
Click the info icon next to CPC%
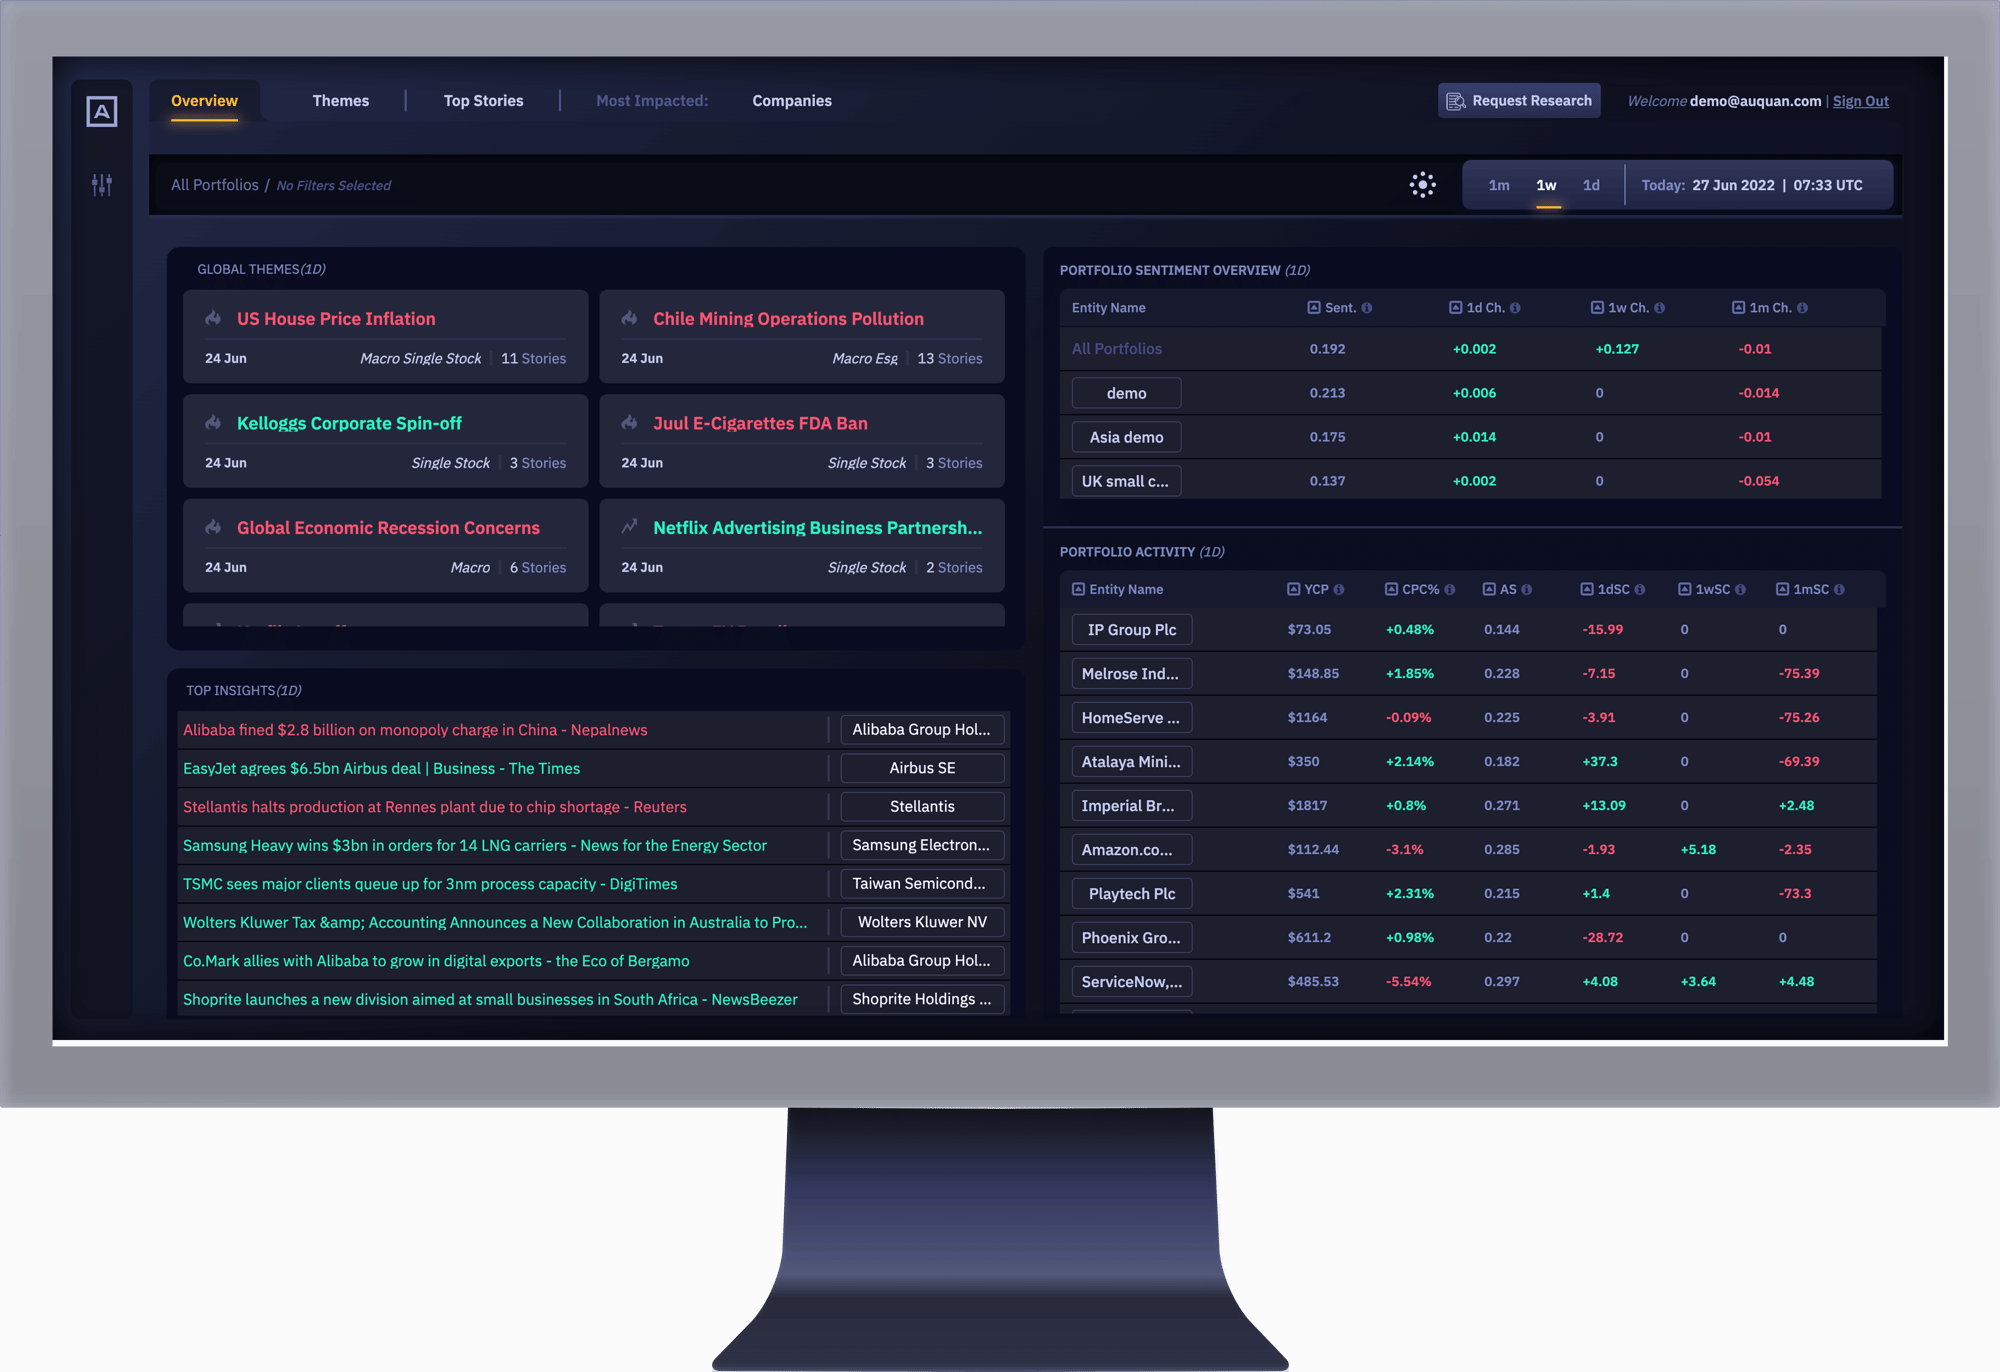(x=1450, y=589)
